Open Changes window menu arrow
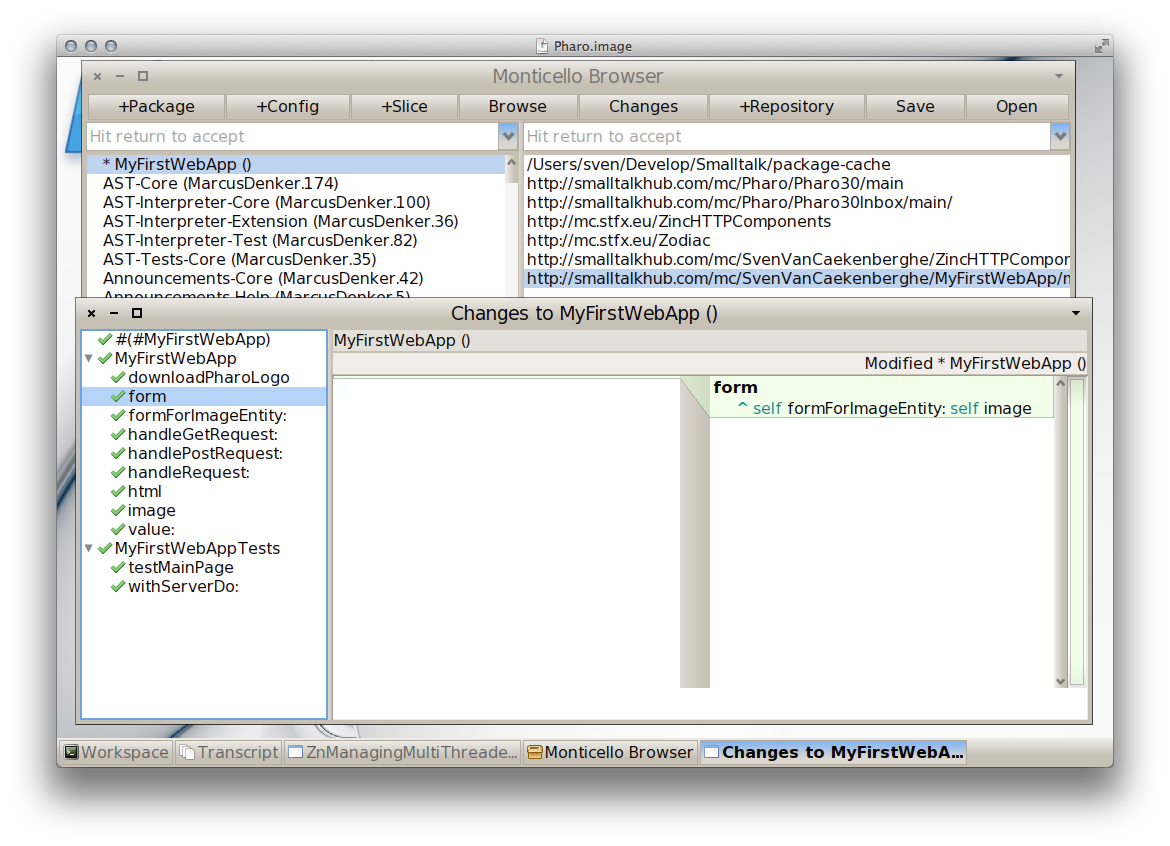The image size is (1170, 846). (1076, 313)
